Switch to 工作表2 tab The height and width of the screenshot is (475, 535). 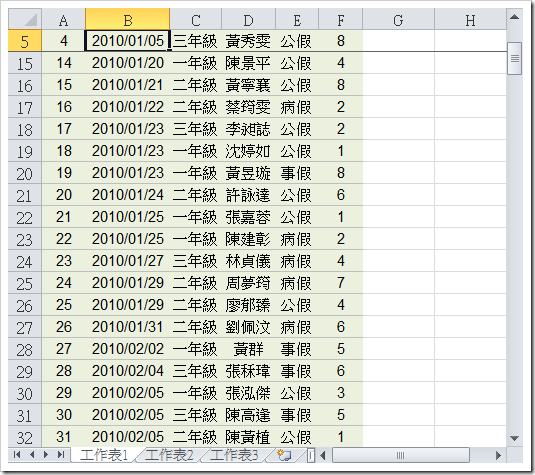coord(169,455)
